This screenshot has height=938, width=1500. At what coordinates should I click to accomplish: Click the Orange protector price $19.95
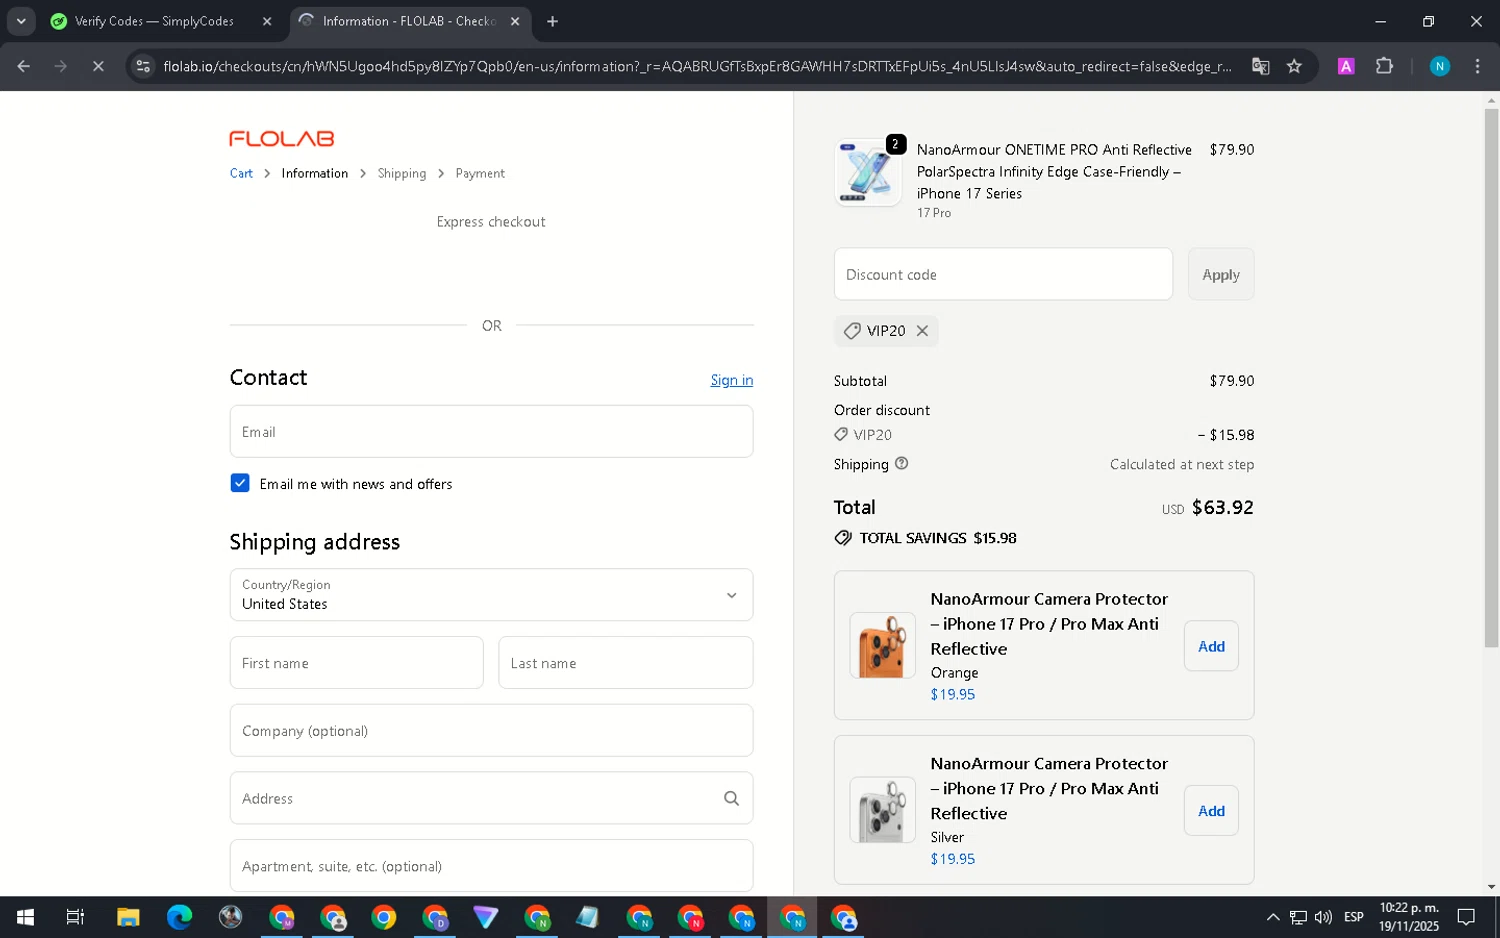(952, 694)
